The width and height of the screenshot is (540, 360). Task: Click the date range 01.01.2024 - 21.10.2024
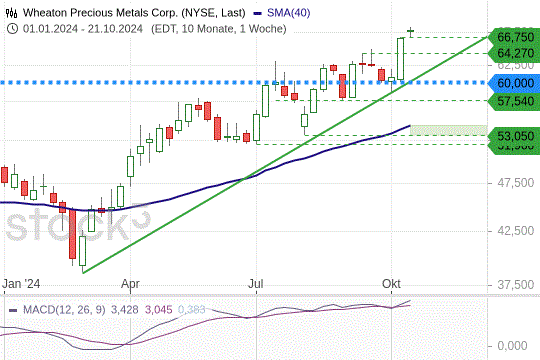pyautogui.click(x=83, y=29)
